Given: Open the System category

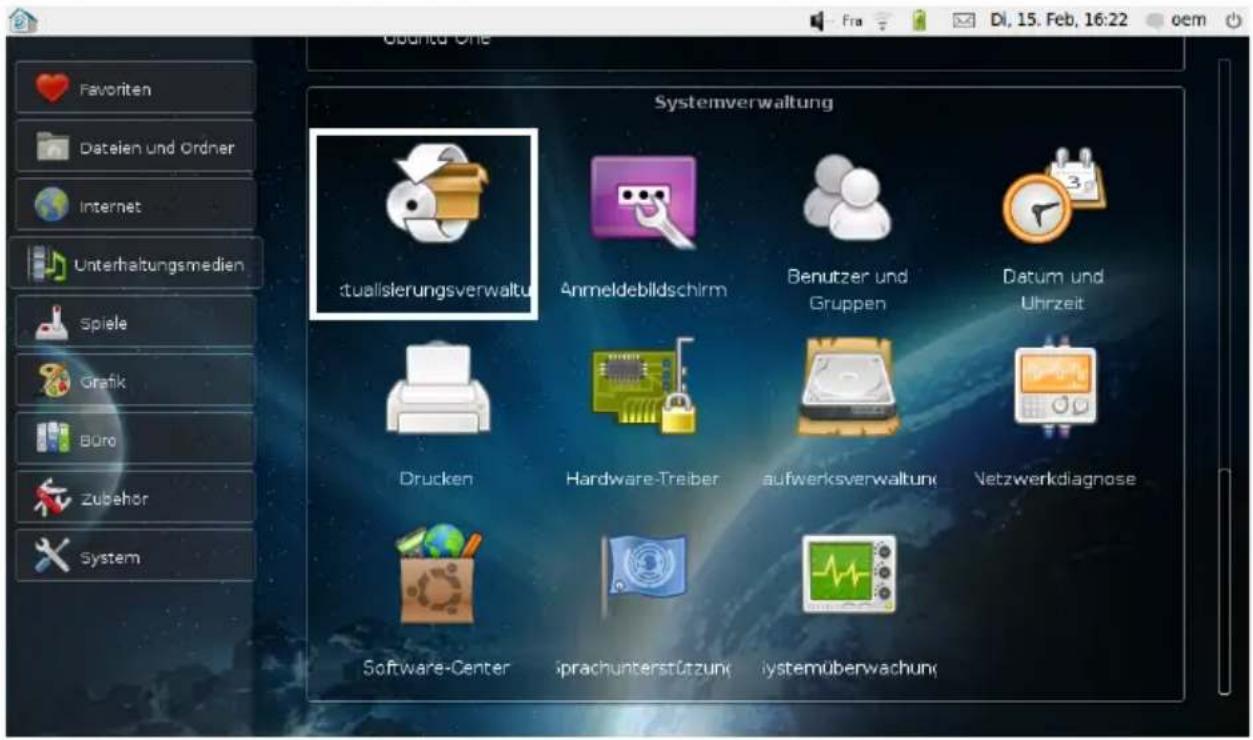Looking at the screenshot, I should 135,557.
